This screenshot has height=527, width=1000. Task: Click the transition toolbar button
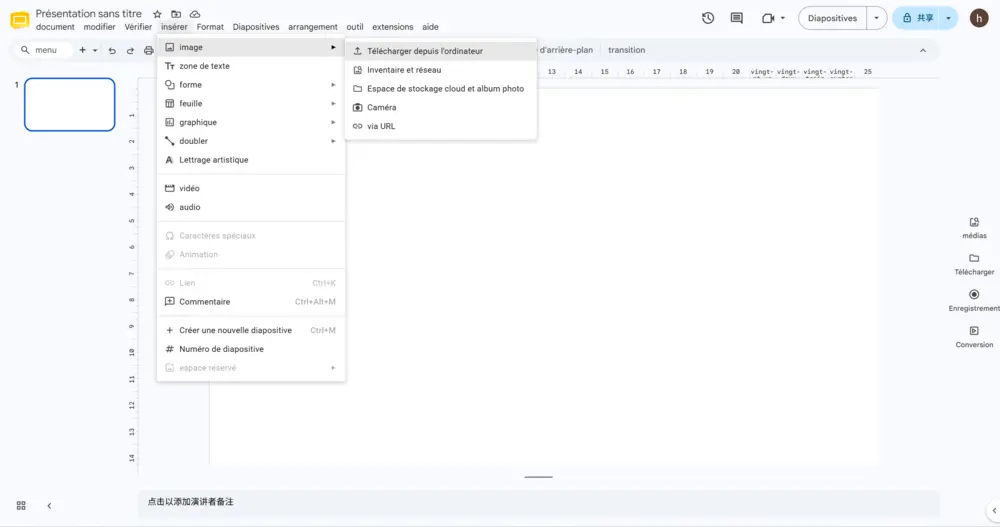[626, 50]
